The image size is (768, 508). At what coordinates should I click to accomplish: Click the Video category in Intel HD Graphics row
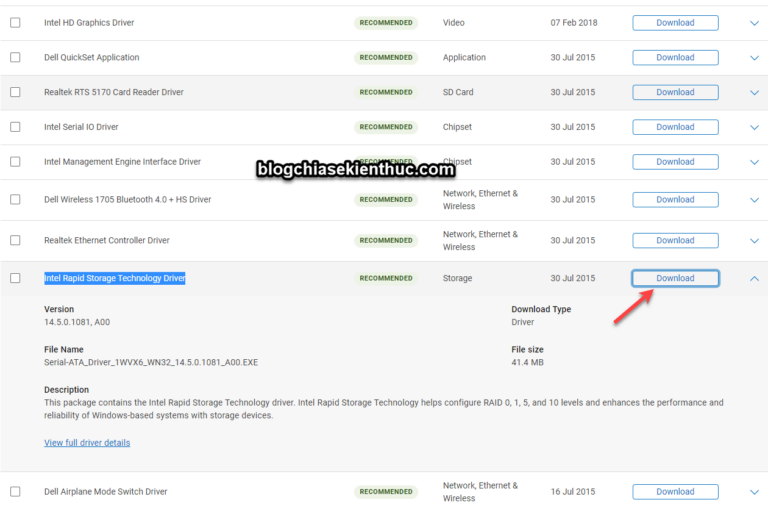point(454,23)
